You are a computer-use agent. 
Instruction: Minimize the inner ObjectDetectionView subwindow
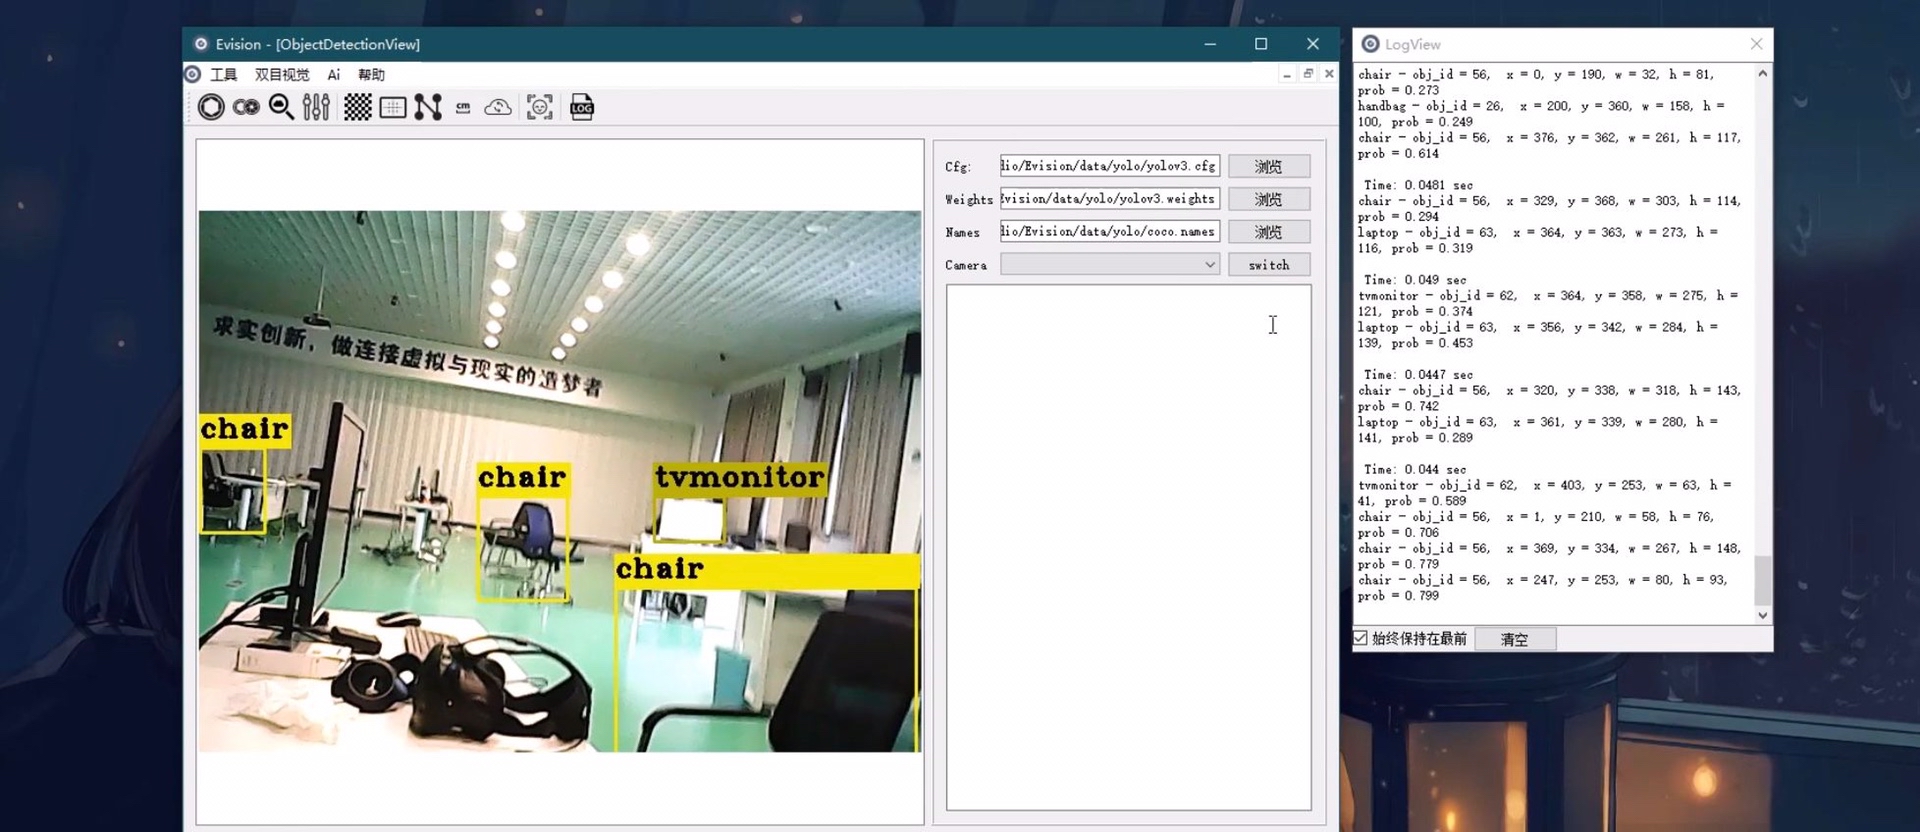[x=1287, y=75]
